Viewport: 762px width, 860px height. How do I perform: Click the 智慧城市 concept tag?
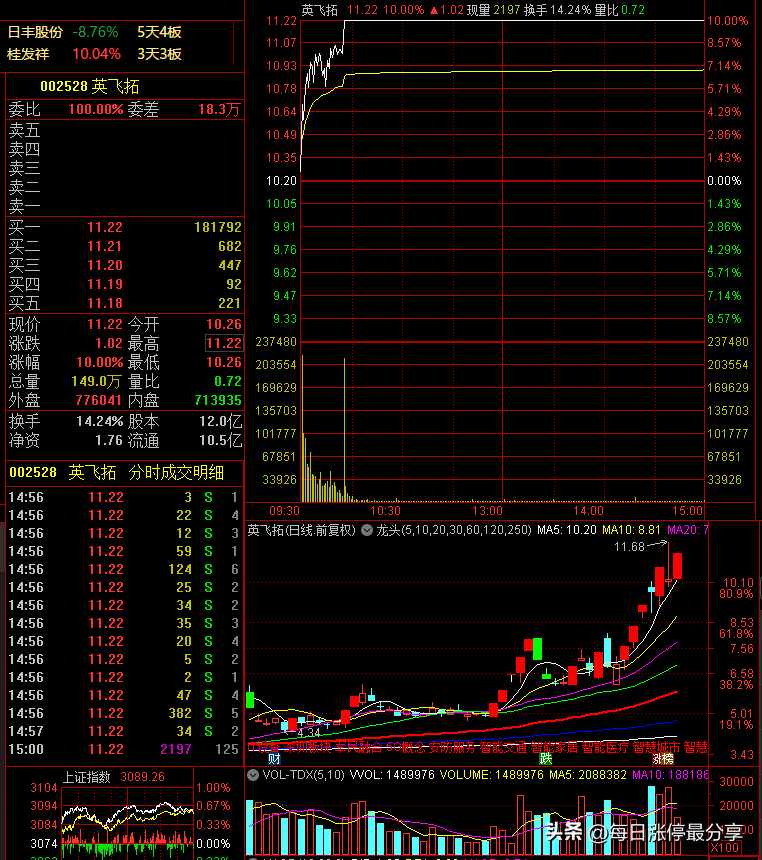[656, 747]
